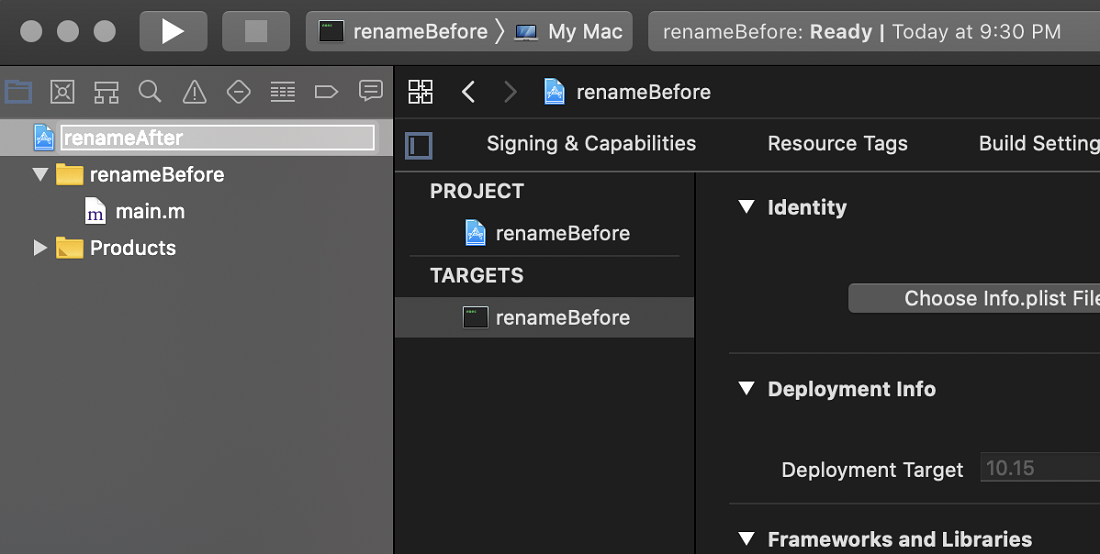Open the Resource Tags tab
The image size is (1100, 554).
coord(838,144)
